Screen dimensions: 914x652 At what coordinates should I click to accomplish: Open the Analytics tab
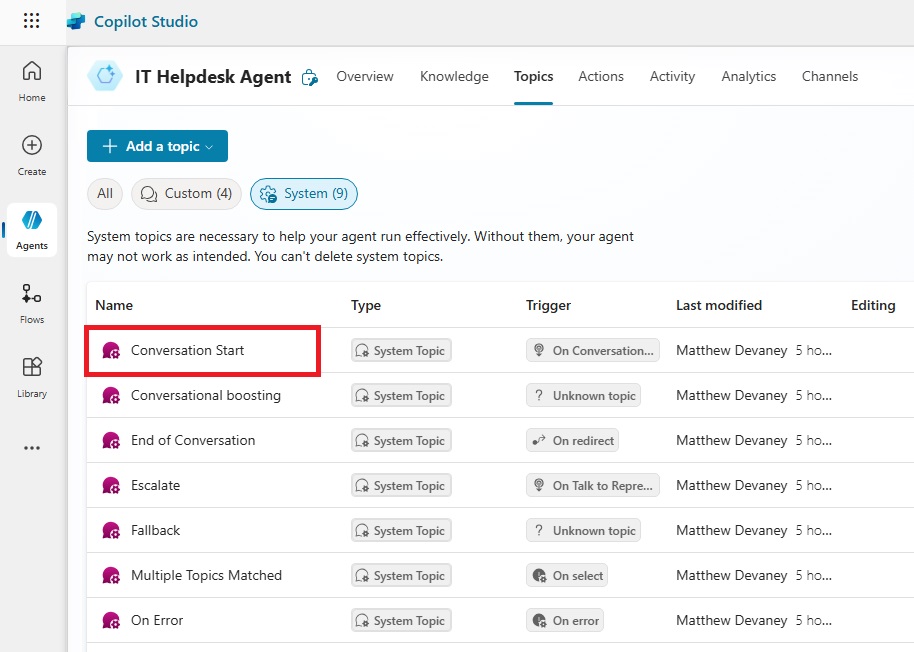(x=748, y=76)
